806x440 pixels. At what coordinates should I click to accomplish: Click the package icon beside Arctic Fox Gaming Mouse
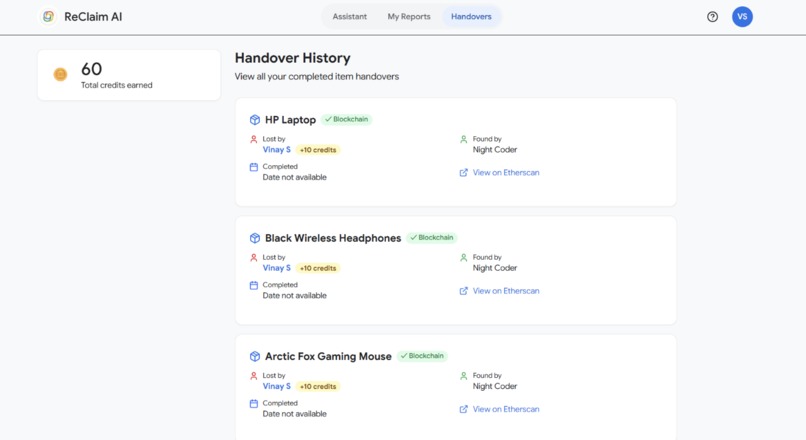point(254,356)
